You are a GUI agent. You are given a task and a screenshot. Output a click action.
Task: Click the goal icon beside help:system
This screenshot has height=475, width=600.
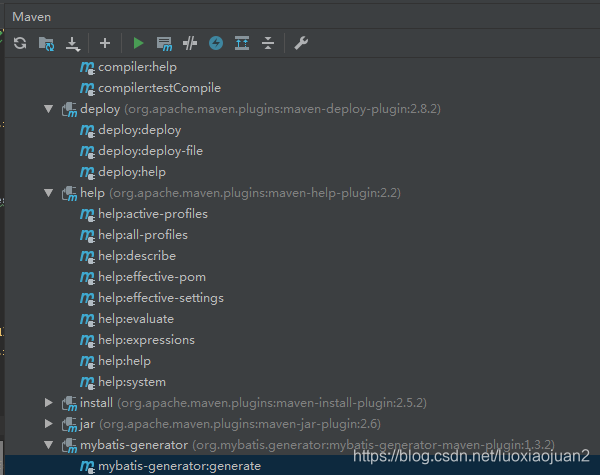87,382
